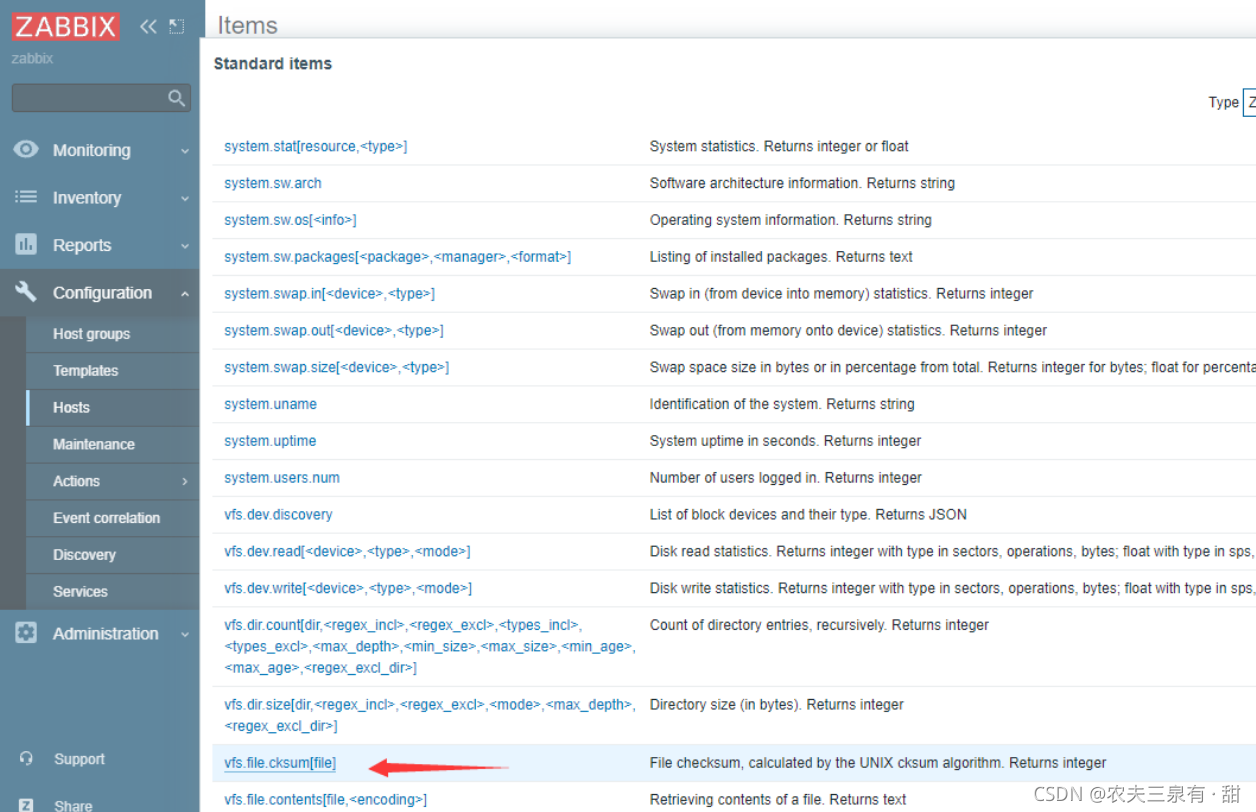The image size is (1256, 812).
Task: Click the Reports chart icon
Action: (26, 244)
